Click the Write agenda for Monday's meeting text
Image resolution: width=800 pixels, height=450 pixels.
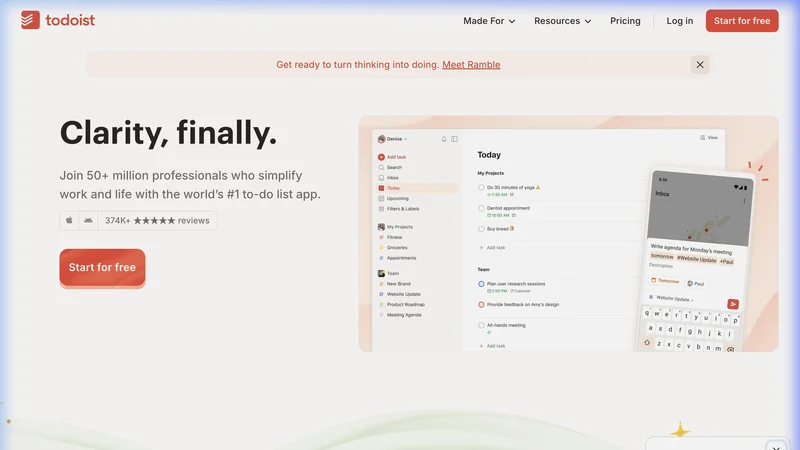691,249
